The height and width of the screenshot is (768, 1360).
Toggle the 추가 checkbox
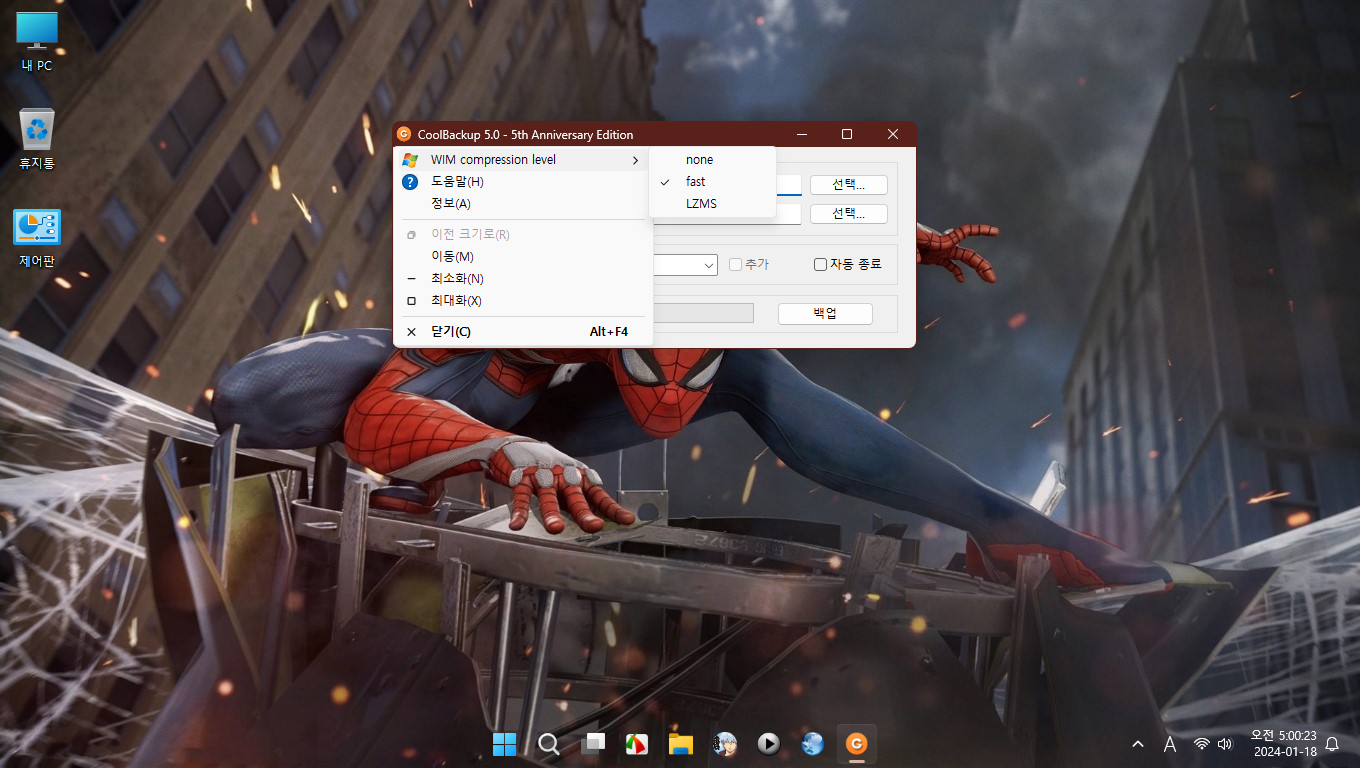(x=749, y=265)
